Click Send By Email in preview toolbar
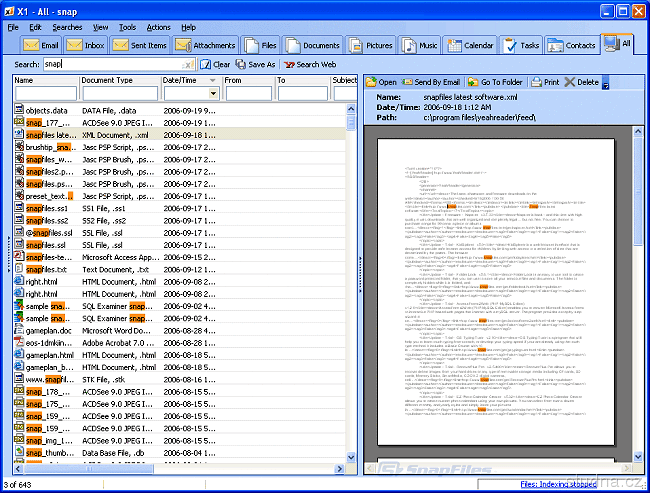Viewport: 650px width, 493px height. click(430, 82)
